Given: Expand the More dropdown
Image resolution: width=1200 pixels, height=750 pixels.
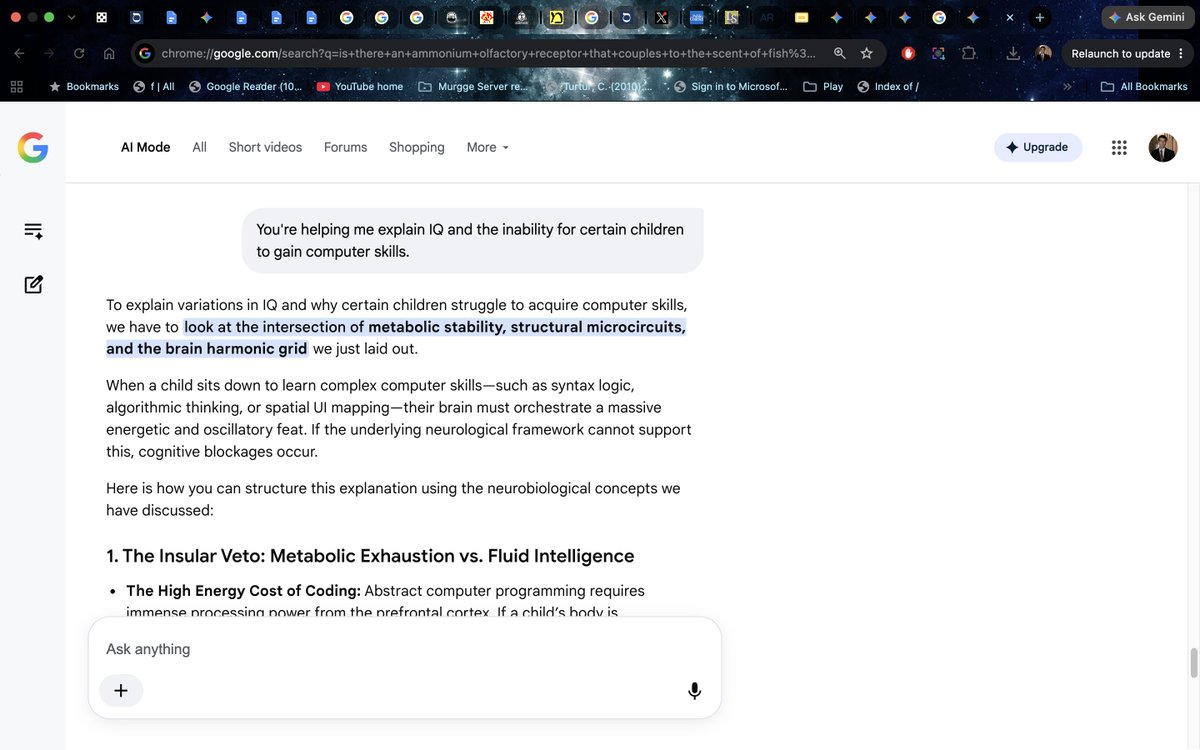Looking at the screenshot, I should click(x=488, y=147).
